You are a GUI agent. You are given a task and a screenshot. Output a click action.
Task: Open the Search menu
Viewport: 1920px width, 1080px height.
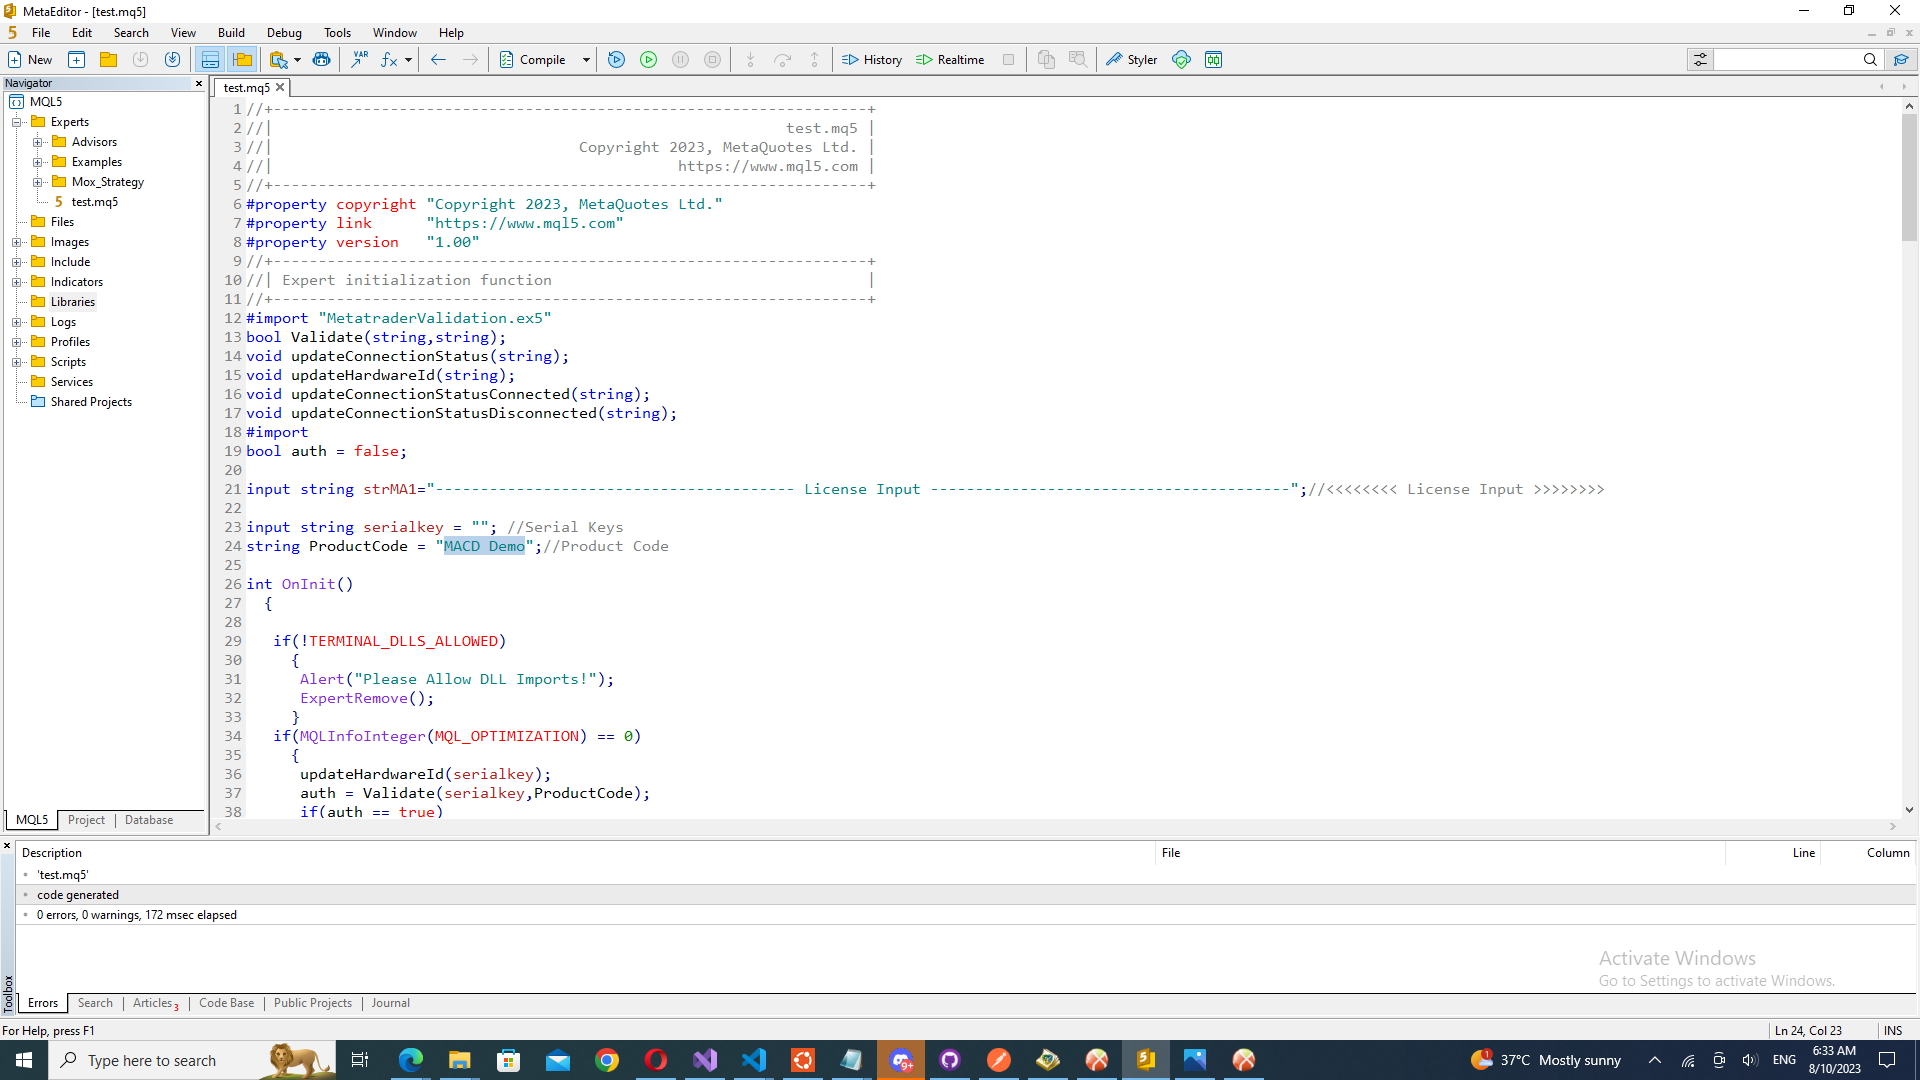[x=131, y=32]
